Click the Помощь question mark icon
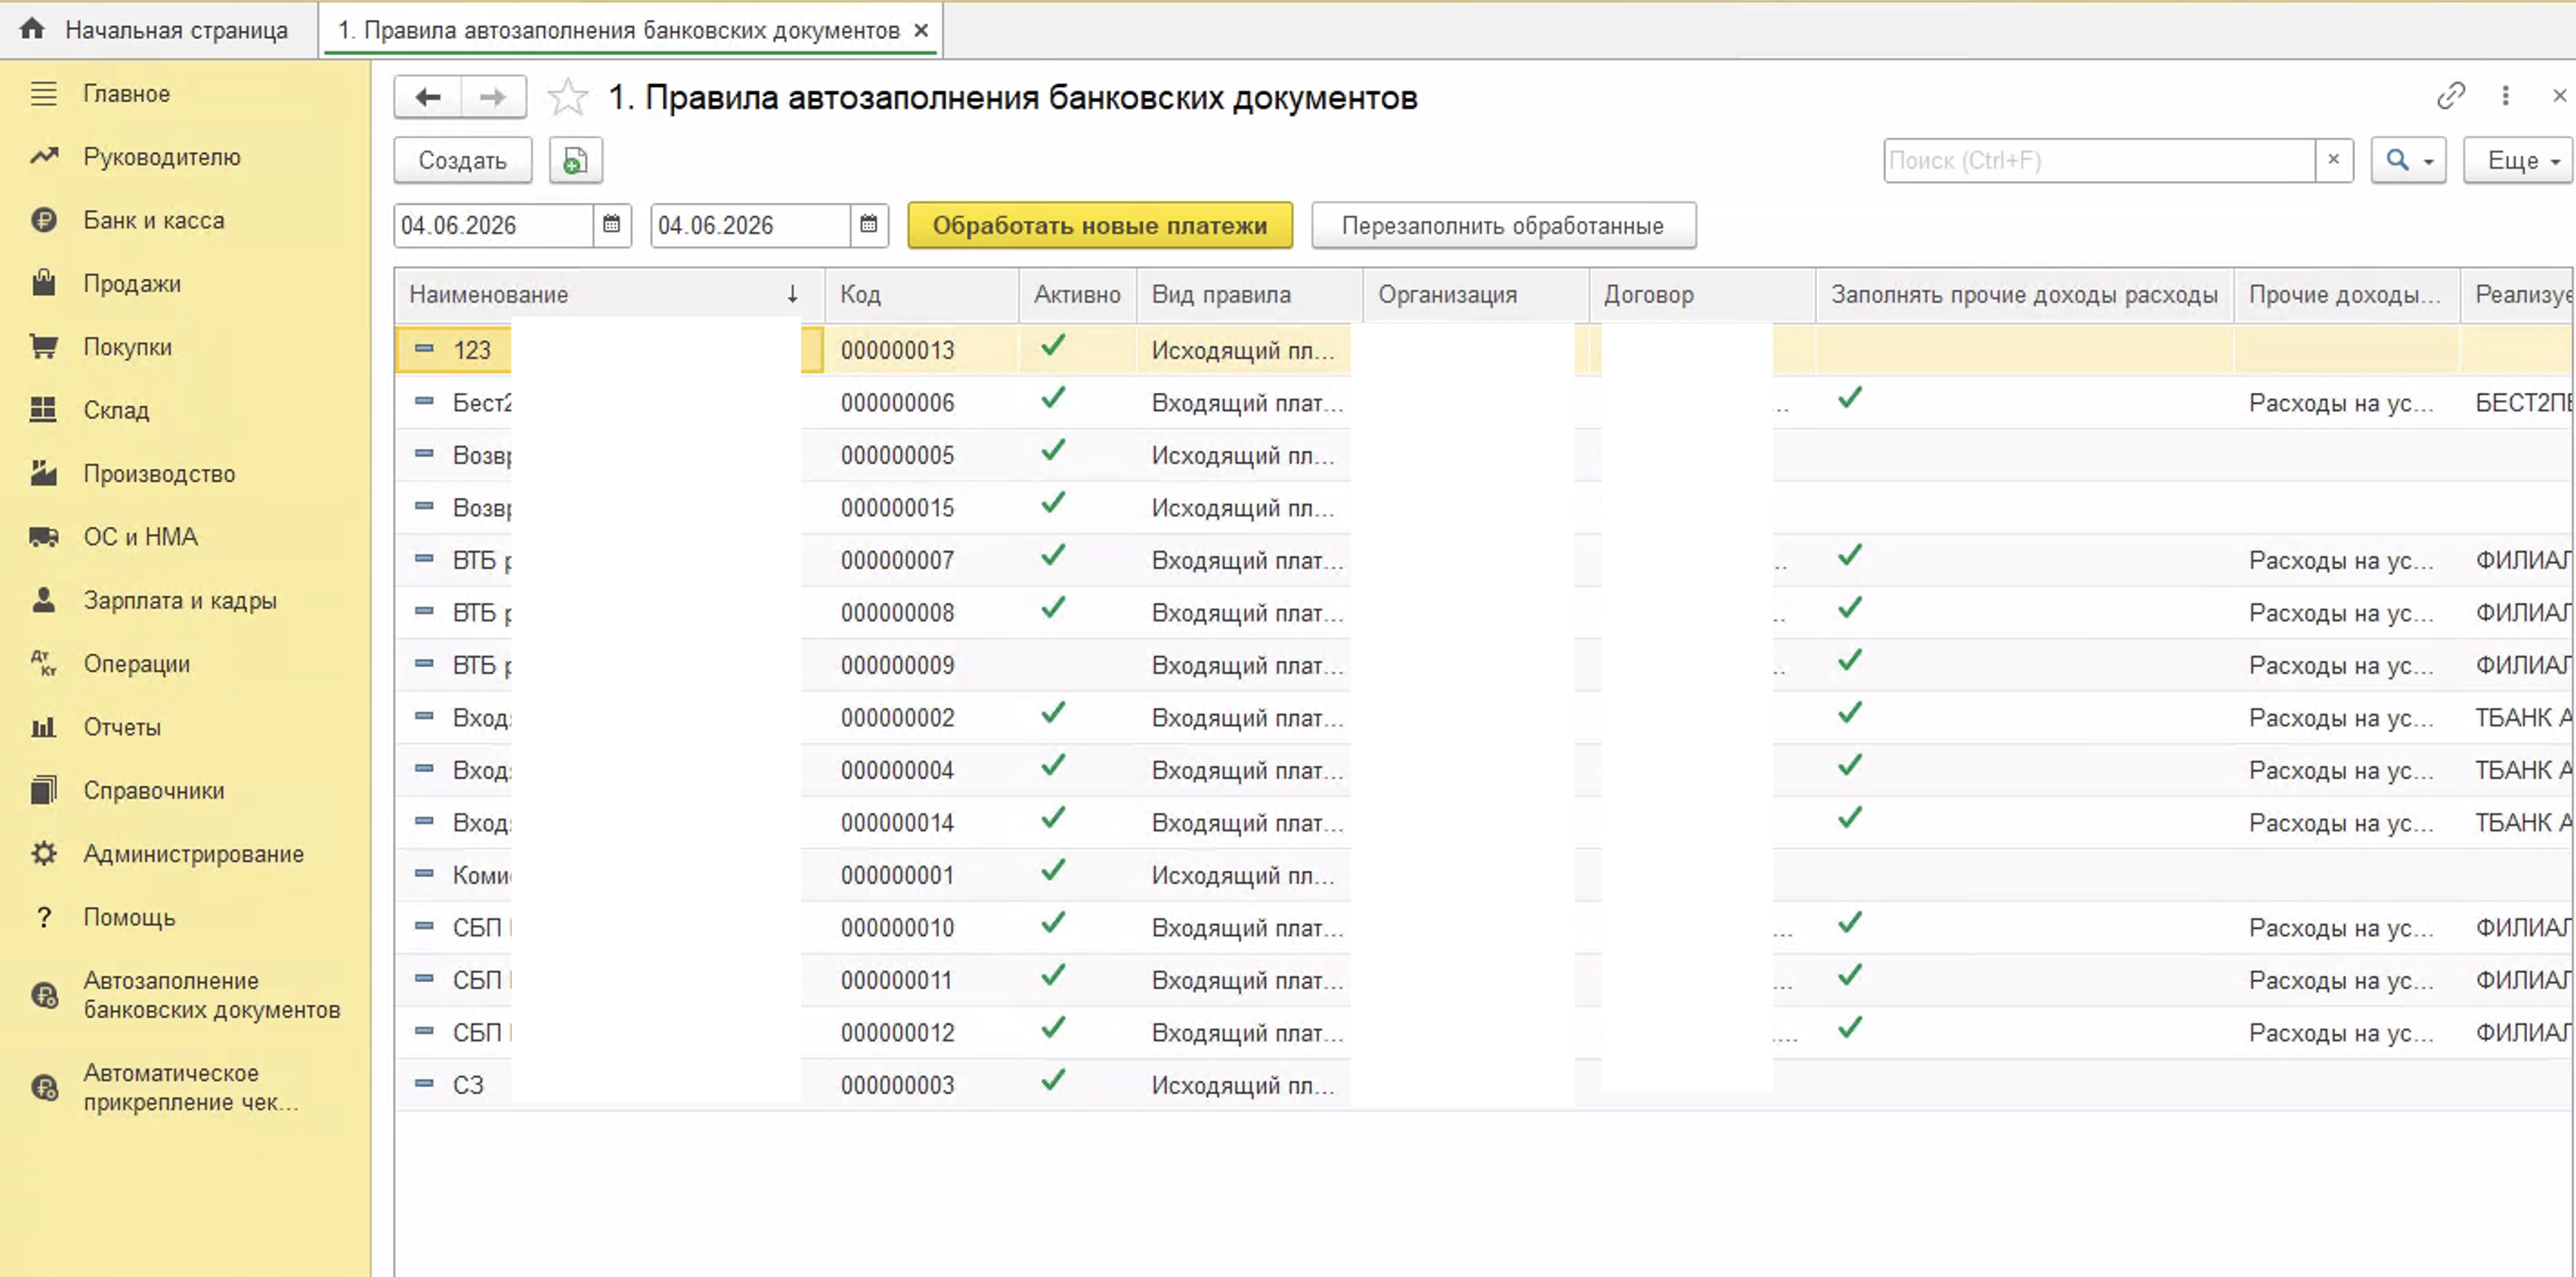The width and height of the screenshot is (2576, 1277). pyautogui.click(x=43, y=917)
